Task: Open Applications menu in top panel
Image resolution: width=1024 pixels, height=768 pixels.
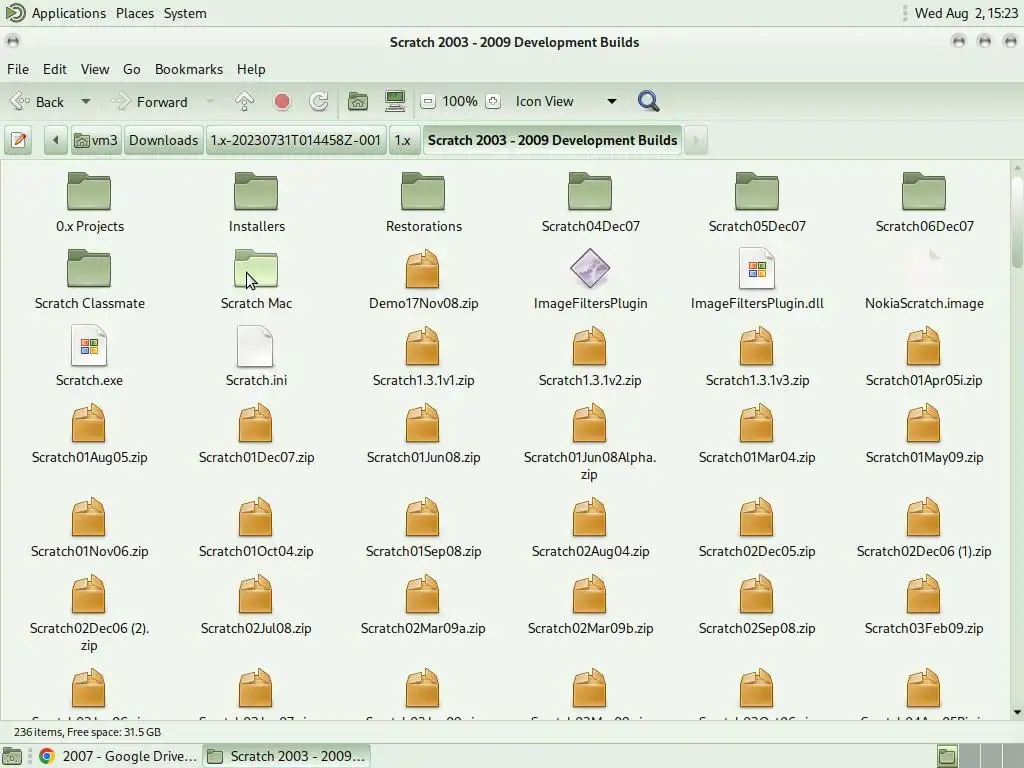Action: coord(69,13)
